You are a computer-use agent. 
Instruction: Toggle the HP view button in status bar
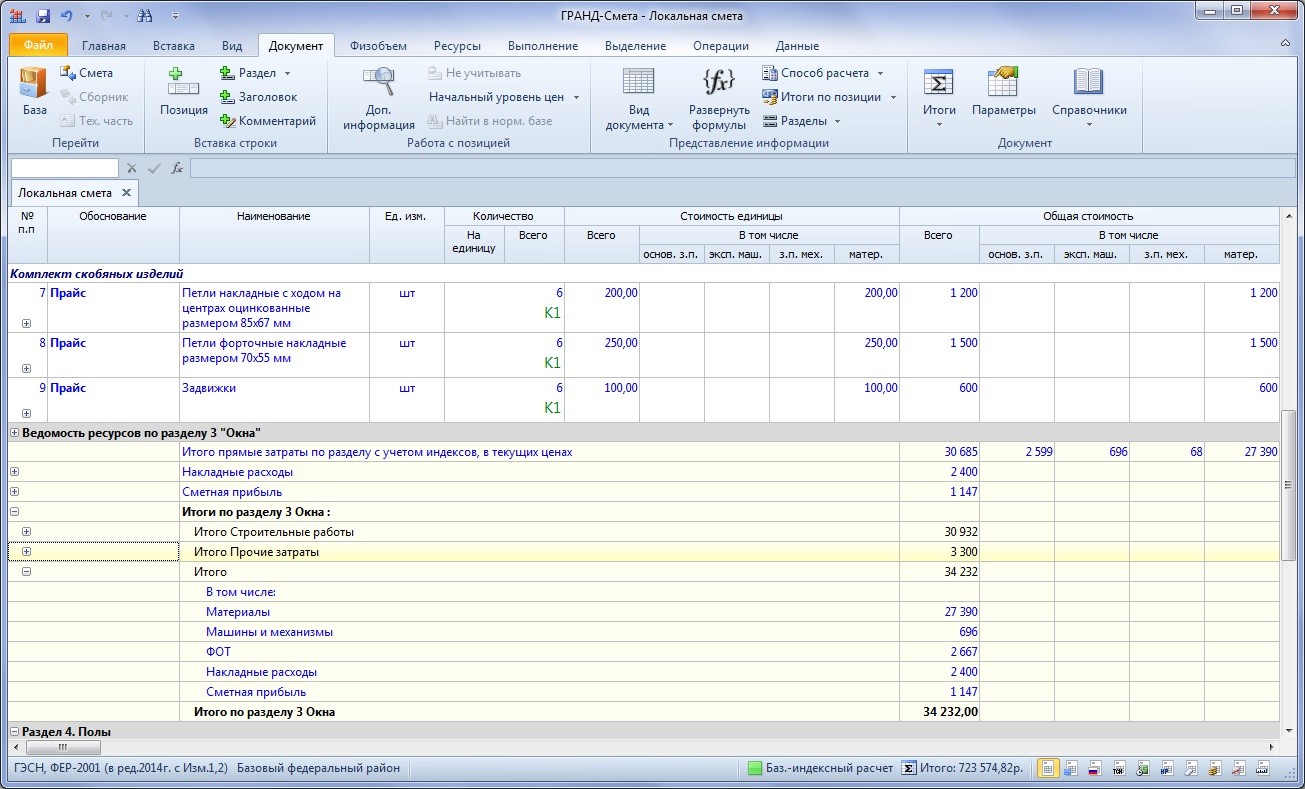click(x=1166, y=768)
